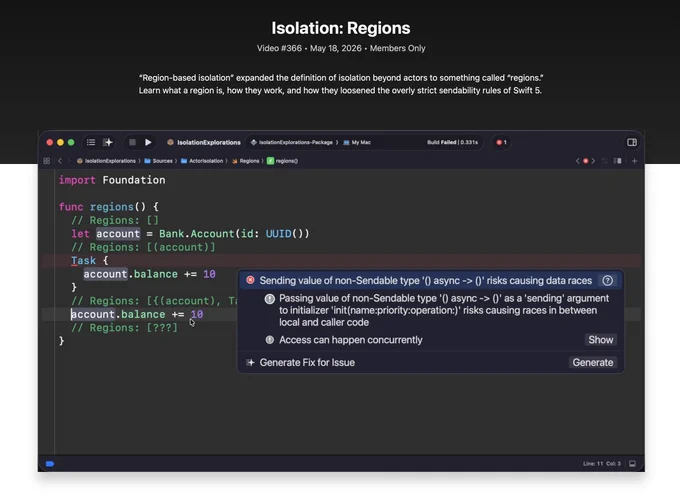
Task: Jump to the next issue arrow
Action: pyautogui.click(x=593, y=161)
